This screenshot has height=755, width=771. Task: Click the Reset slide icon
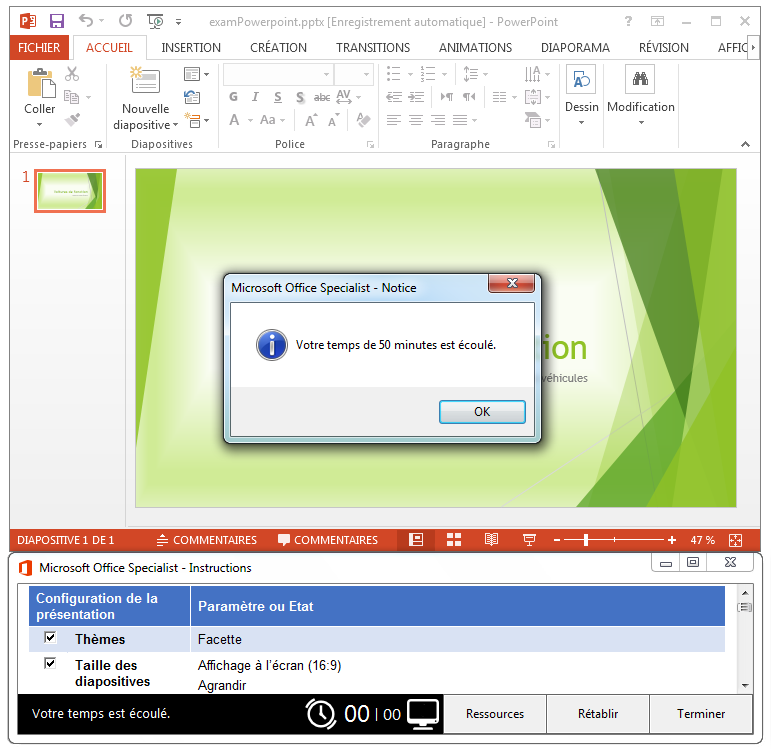pos(192,97)
